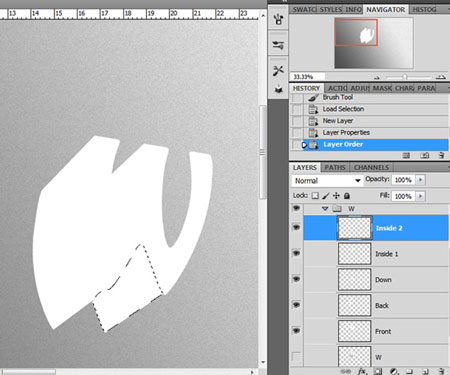450x375 pixels.
Task: Show the hidden W layer
Action: click(x=296, y=357)
